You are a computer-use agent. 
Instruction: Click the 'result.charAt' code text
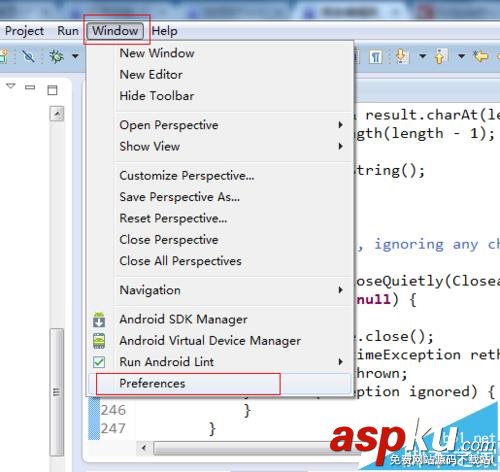(422, 115)
